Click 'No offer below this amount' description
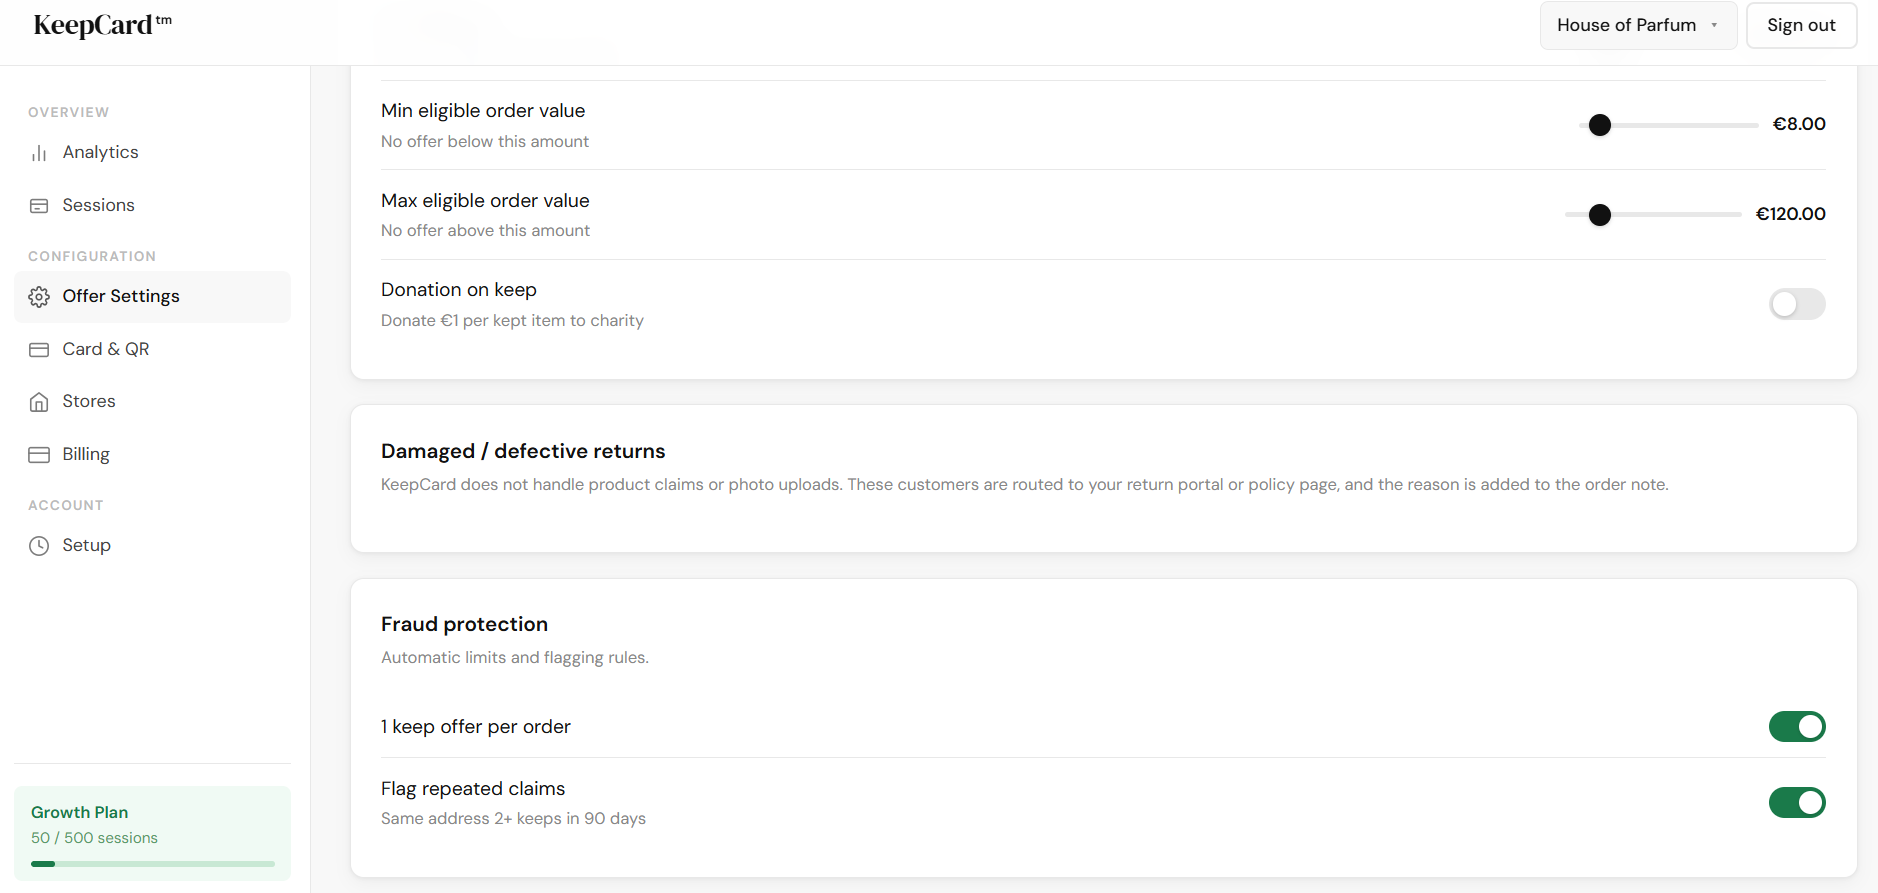Viewport: 1878px width, 893px height. tap(485, 141)
